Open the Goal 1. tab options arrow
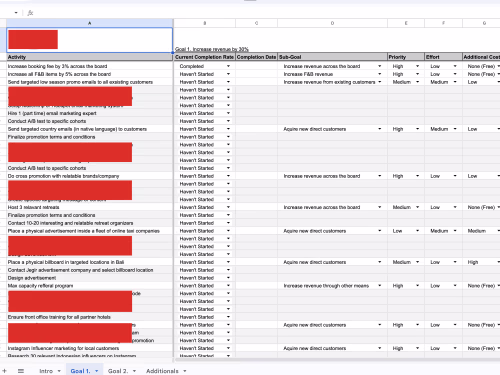500x375 pixels. (97, 371)
